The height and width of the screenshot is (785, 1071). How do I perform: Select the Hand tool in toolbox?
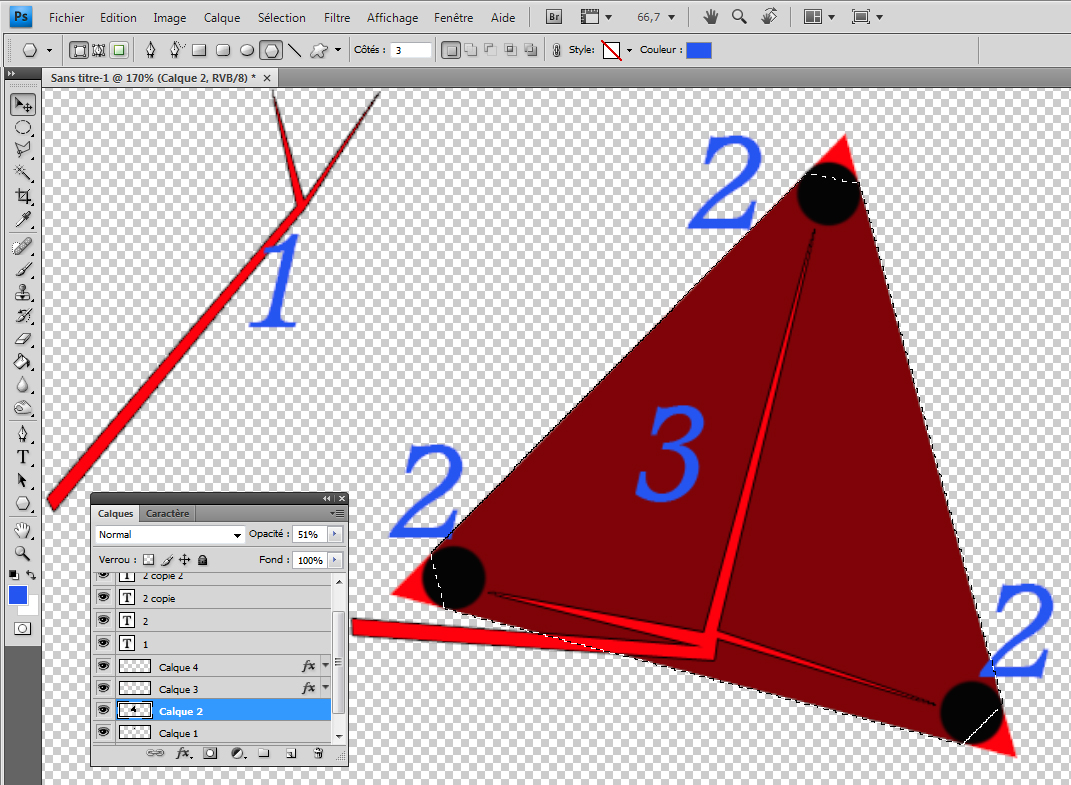pyautogui.click(x=23, y=530)
